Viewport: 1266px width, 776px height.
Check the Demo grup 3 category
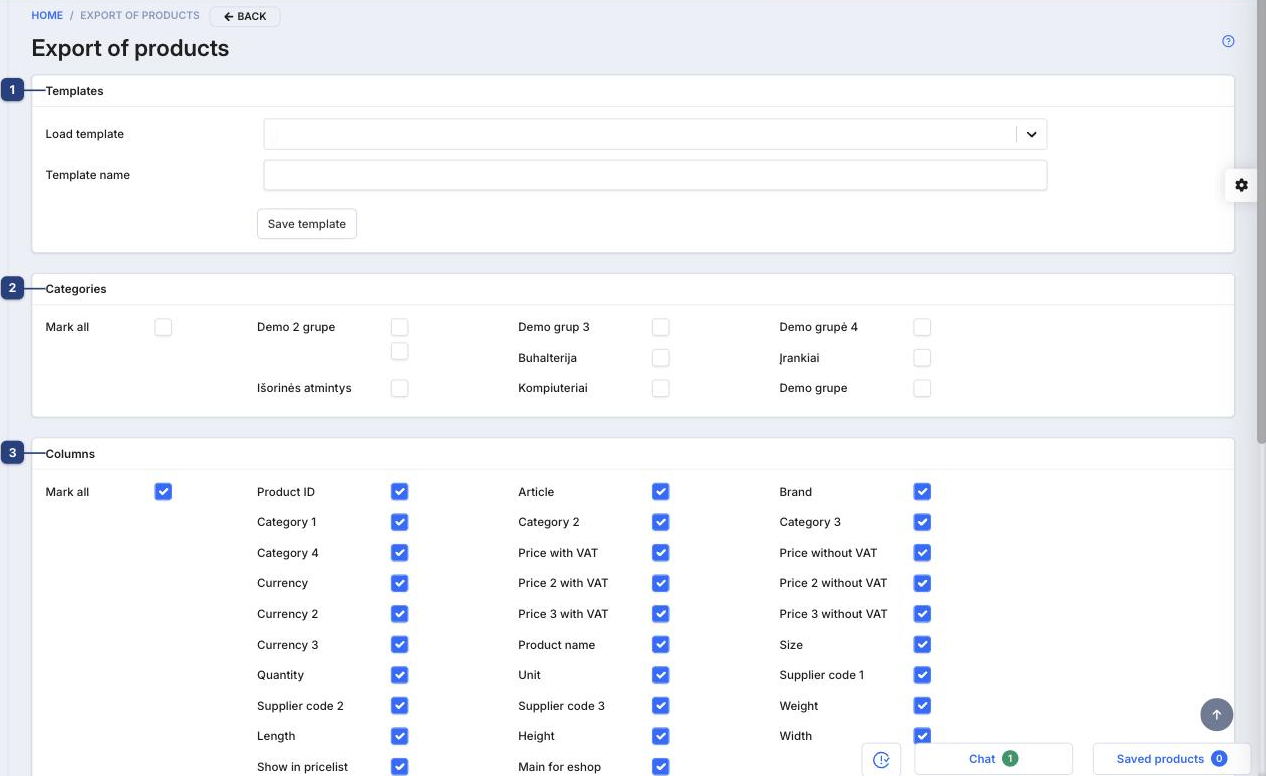click(660, 327)
